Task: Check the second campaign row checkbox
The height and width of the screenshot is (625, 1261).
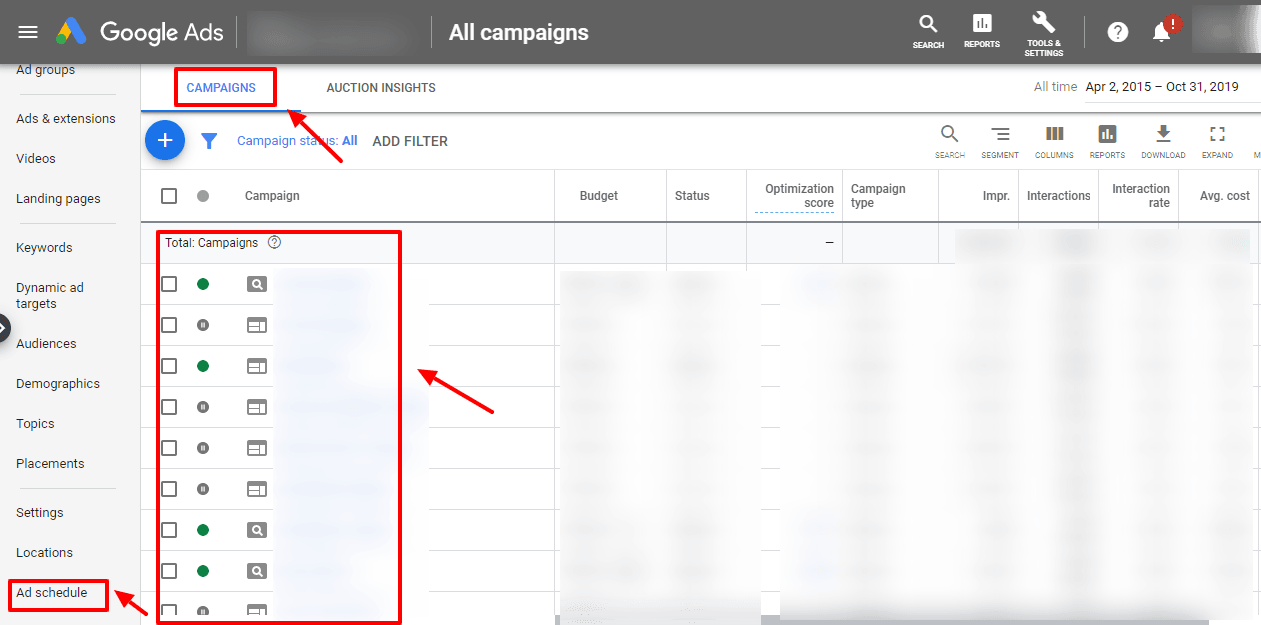Action: tap(169, 325)
